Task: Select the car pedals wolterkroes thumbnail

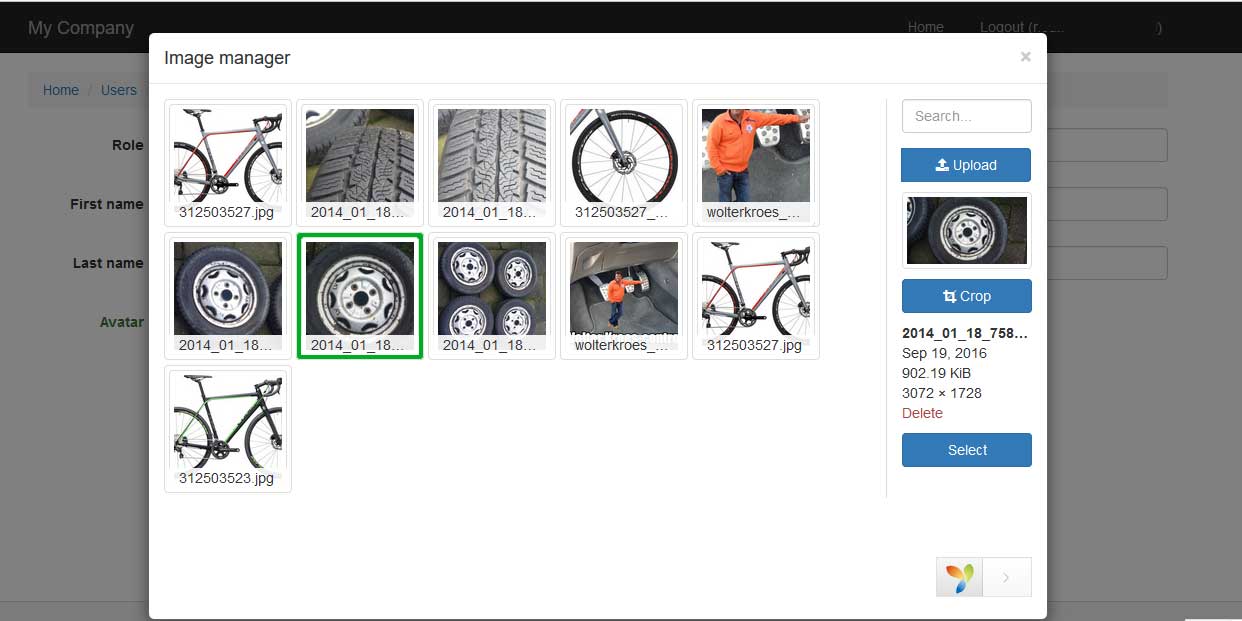Action: pyautogui.click(x=624, y=295)
